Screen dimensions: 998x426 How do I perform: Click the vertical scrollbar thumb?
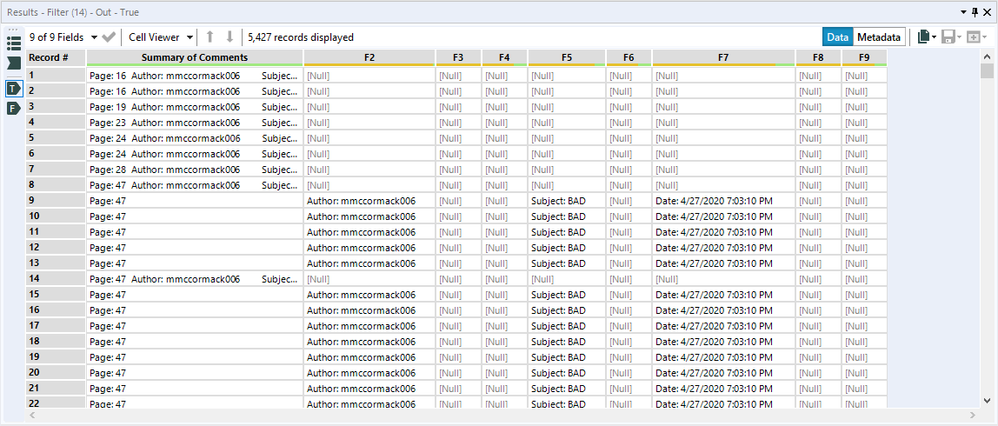[x=987, y=70]
